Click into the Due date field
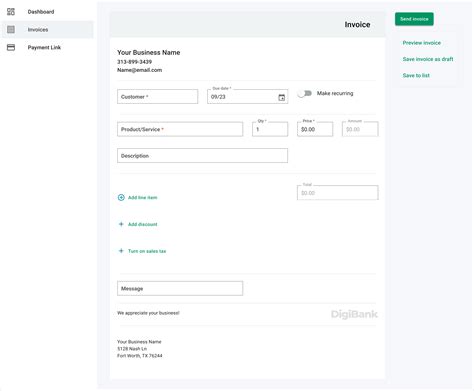Screen dimensions: 474x391 (x=247, y=97)
